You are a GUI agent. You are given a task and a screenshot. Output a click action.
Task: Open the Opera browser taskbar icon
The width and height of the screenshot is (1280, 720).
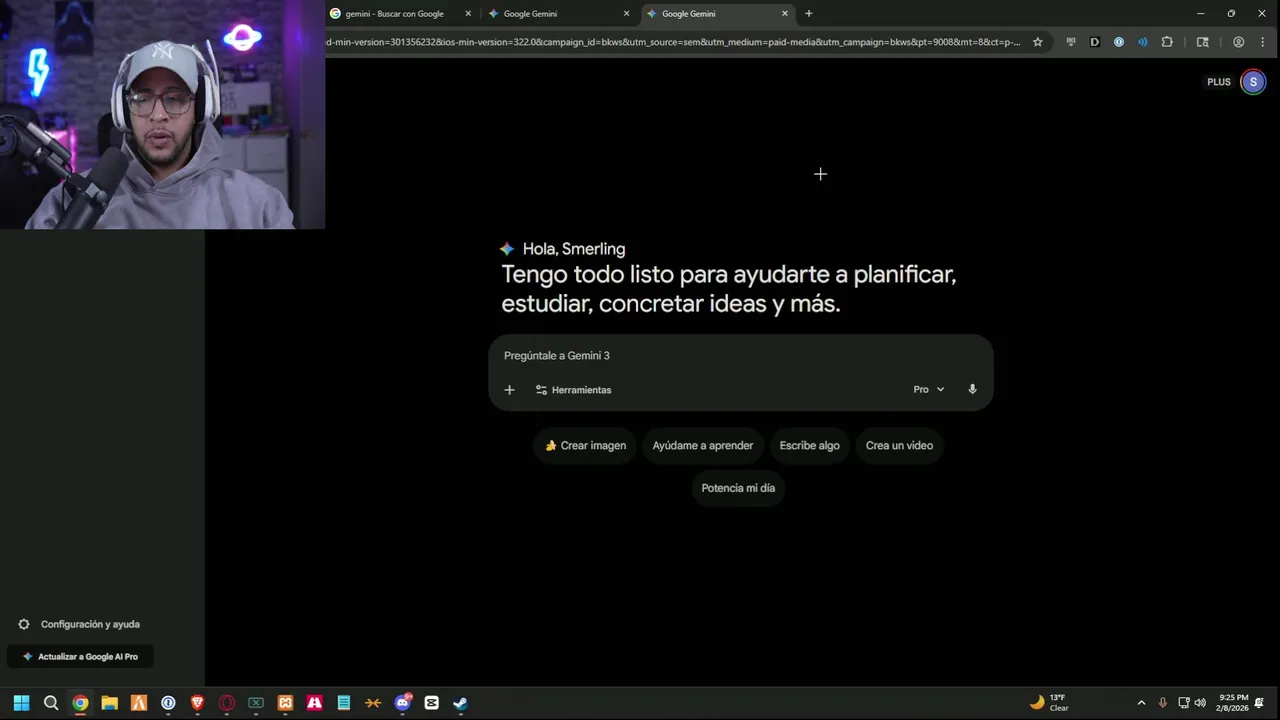[x=227, y=703]
